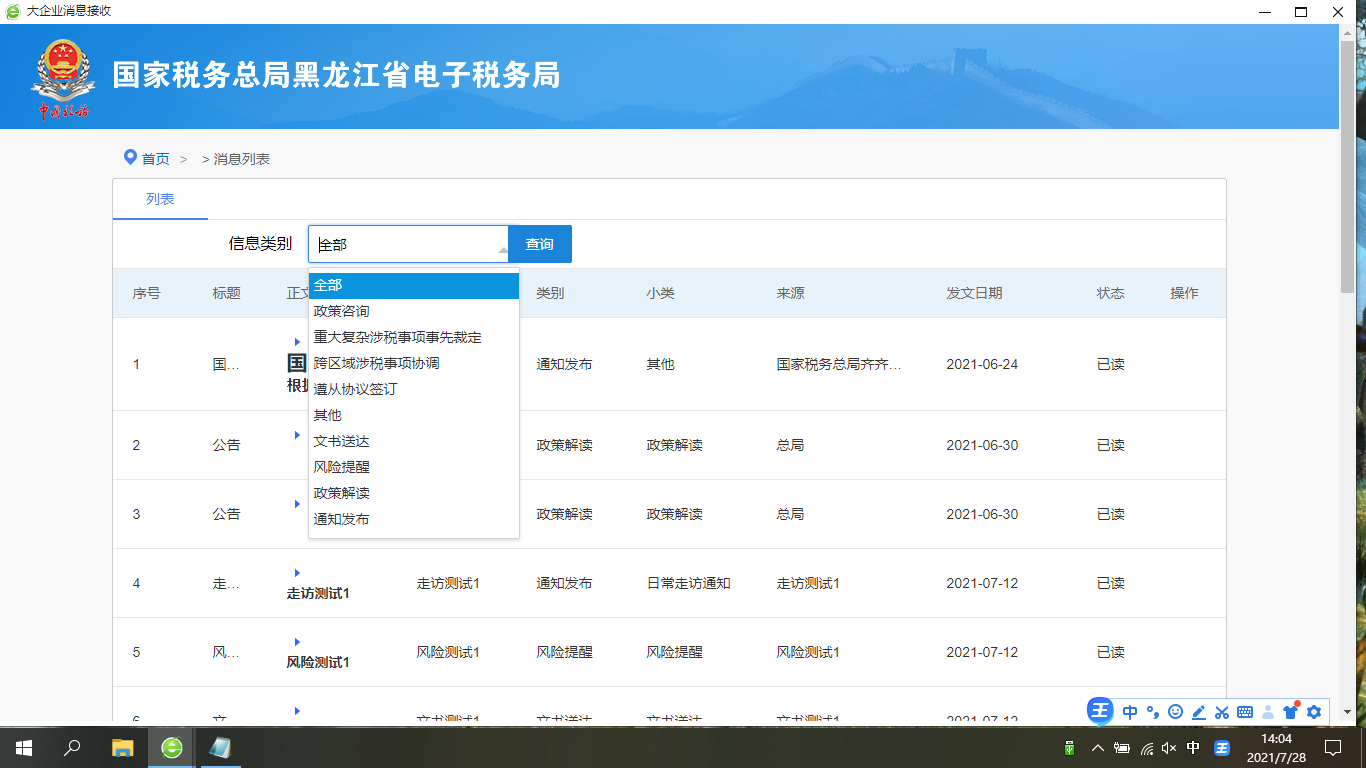Switch to the 列表 tab
This screenshot has height=768, width=1366.
[x=160, y=199]
